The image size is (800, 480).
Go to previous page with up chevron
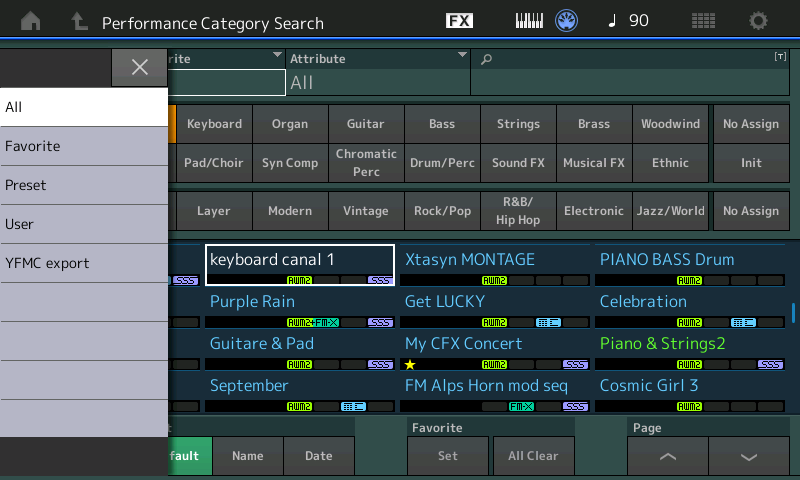click(x=668, y=456)
